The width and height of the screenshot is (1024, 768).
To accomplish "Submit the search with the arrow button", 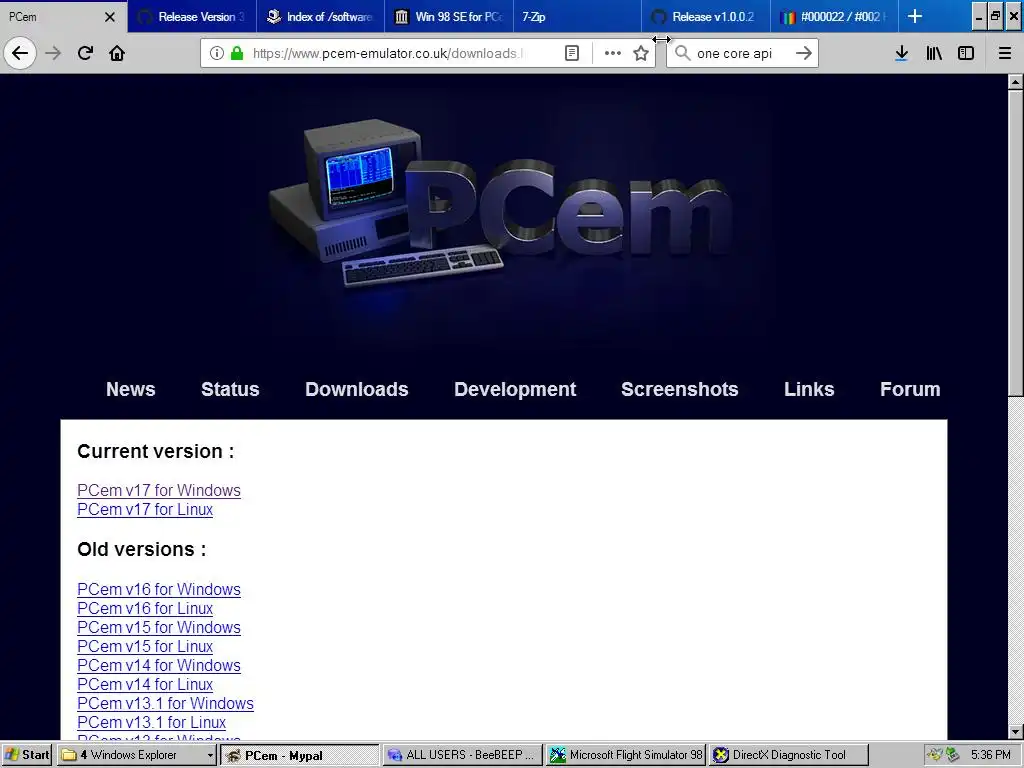I will tap(804, 53).
